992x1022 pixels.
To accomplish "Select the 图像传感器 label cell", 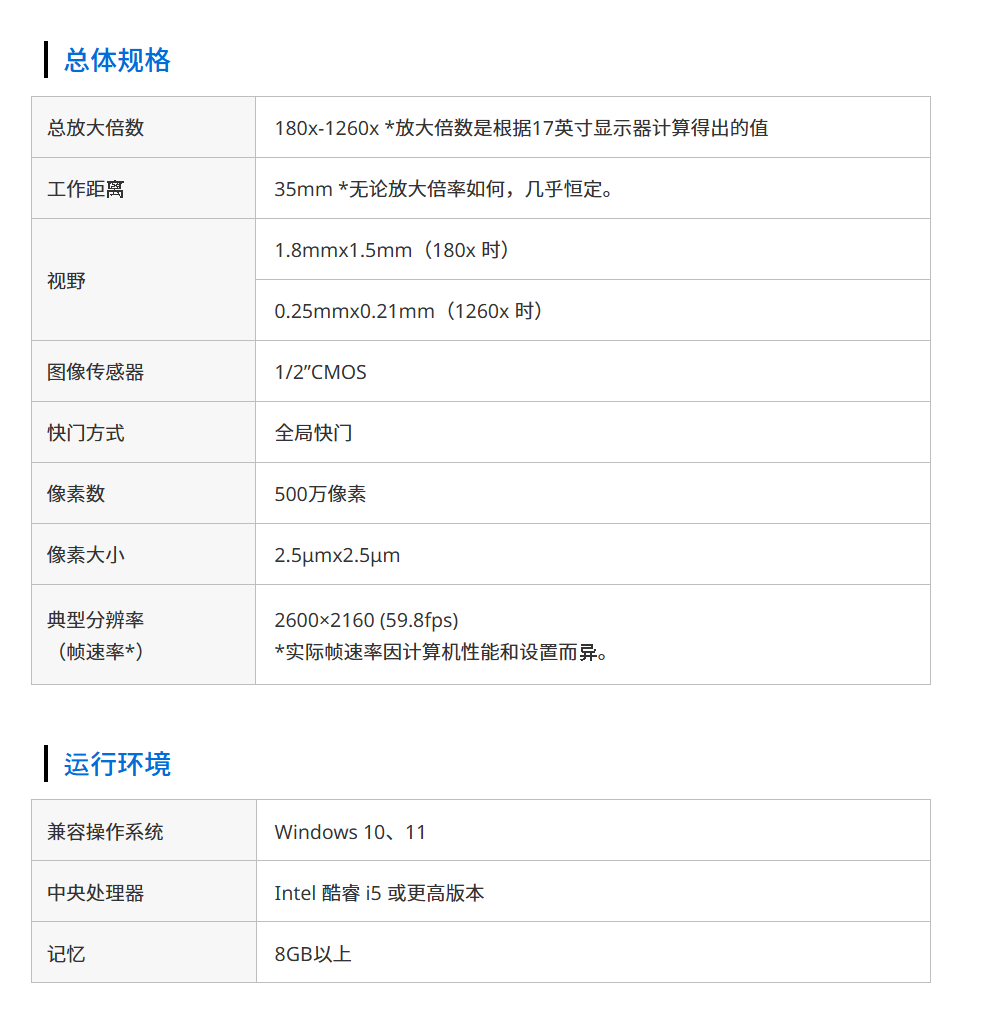I will (x=143, y=372).
